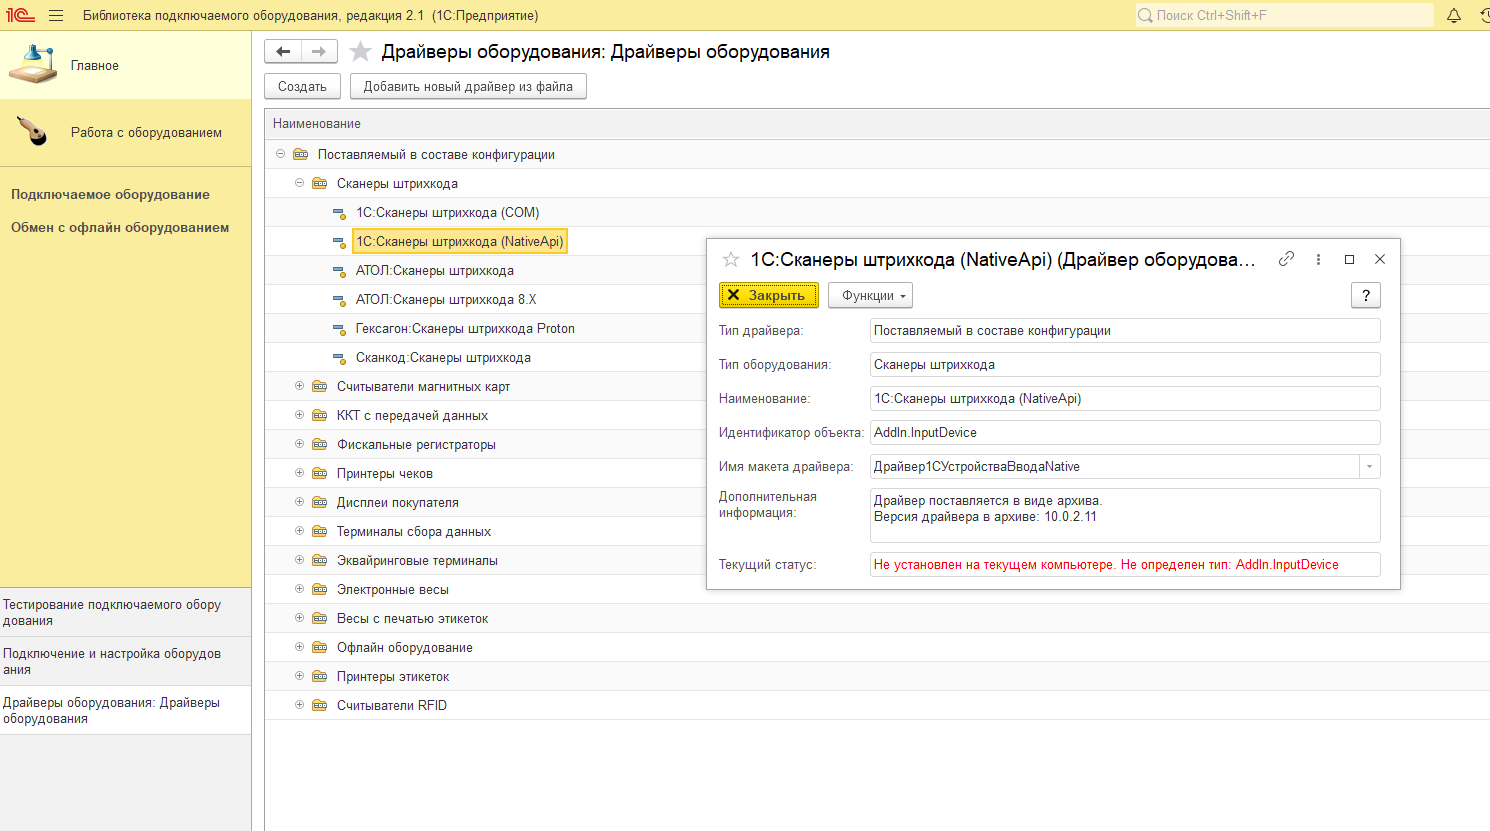This screenshot has width=1490, height=831.
Task: Click the Главное desk lamp icon
Action: click(33, 64)
